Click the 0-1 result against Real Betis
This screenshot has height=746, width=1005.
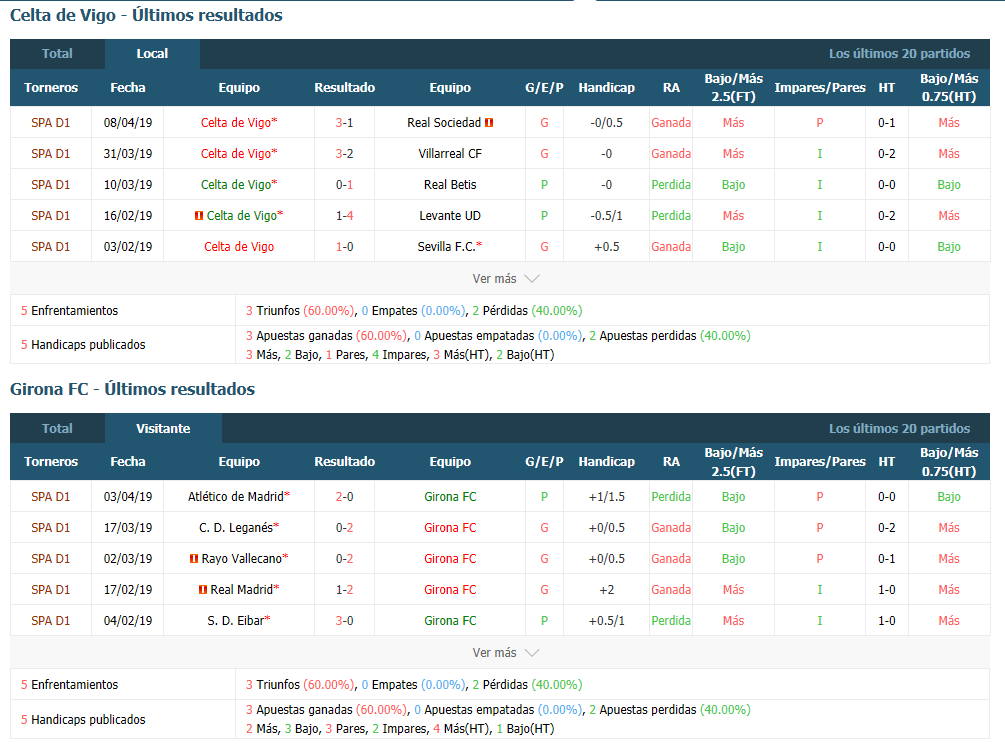pyautogui.click(x=344, y=185)
